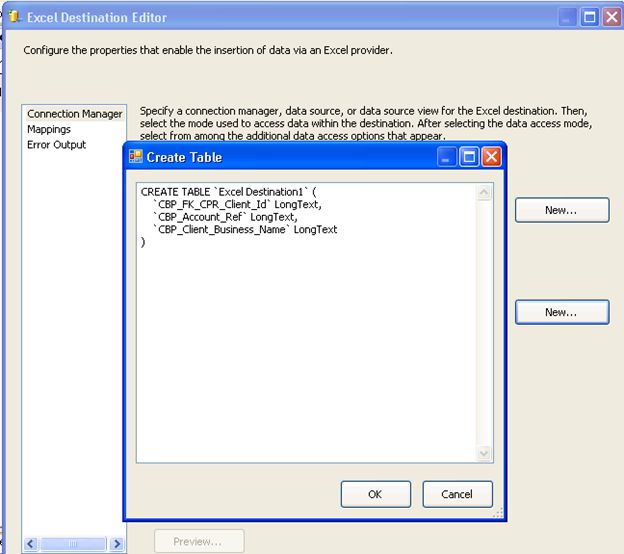Click the disabled Preview... button
624x554 pixels.
tap(199, 541)
